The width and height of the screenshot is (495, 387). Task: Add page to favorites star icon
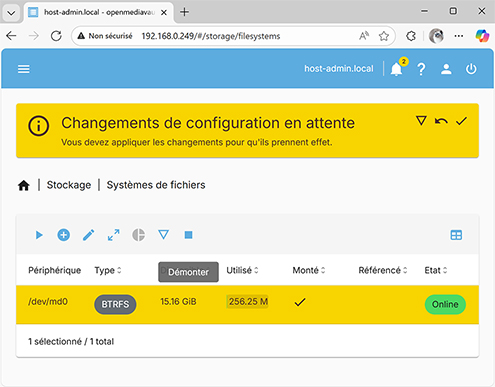384,36
